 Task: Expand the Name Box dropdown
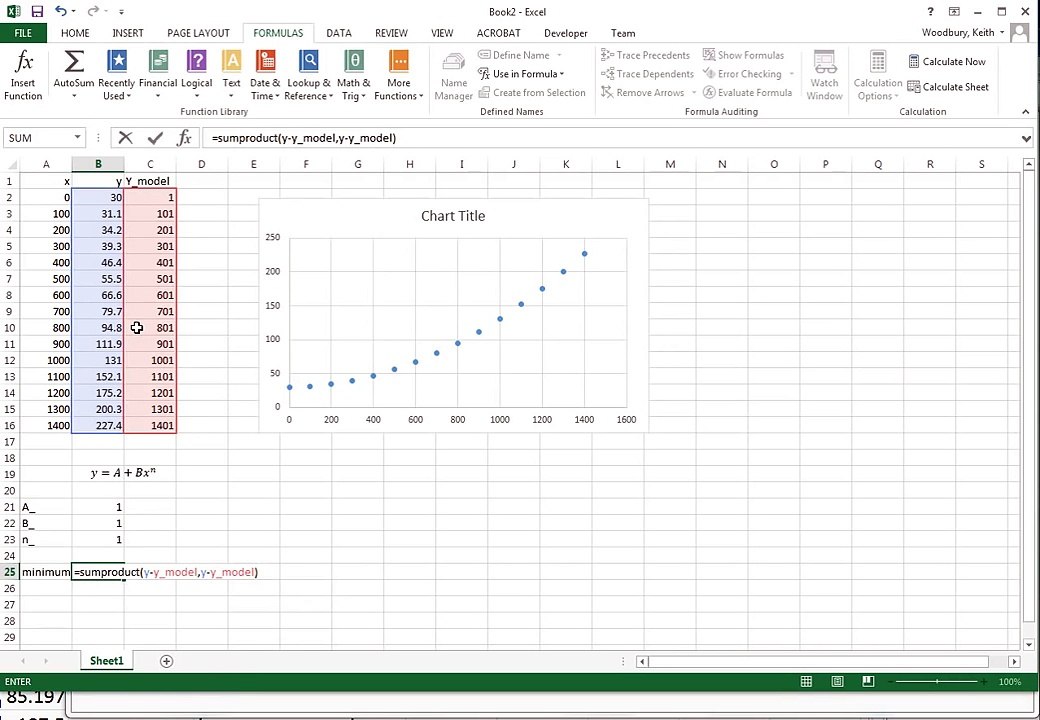coord(78,137)
